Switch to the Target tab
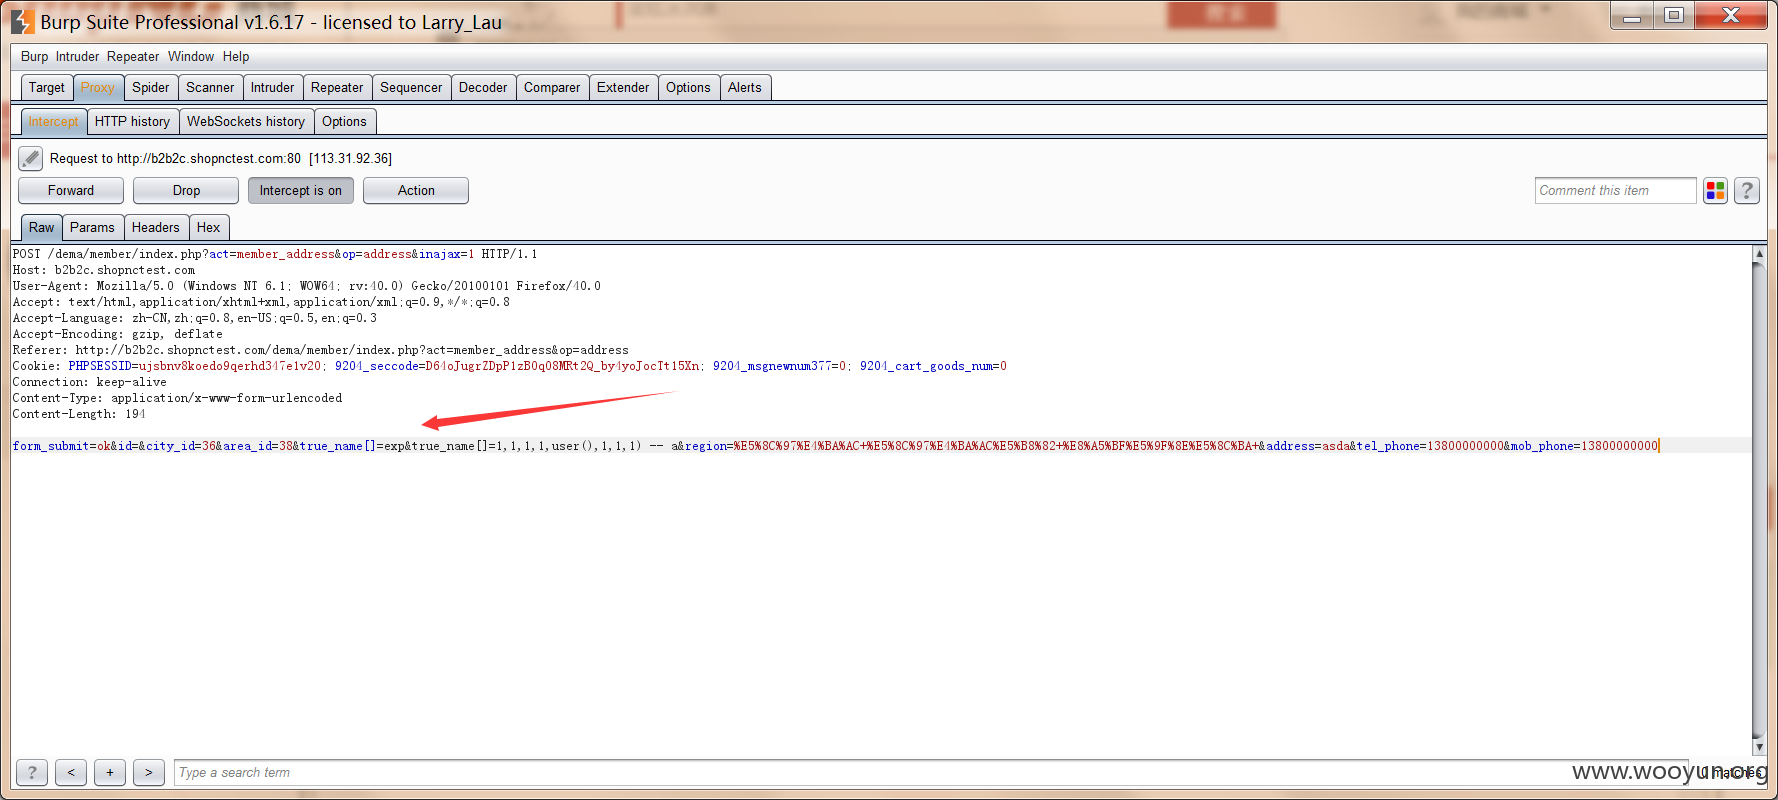Viewport: 1778px width, 800px height. pyautogui.click(x=47, y=87)
